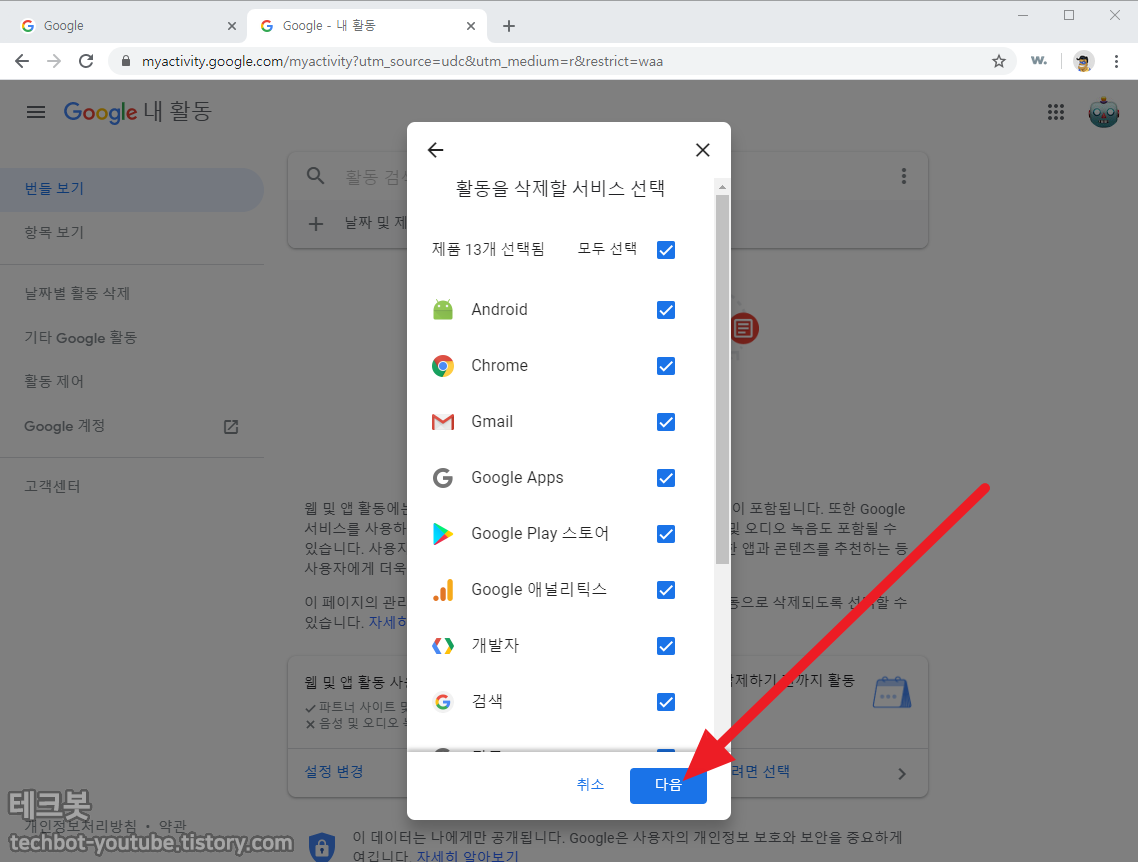Screen dimensions: 1138x862
Task: Uncheck the Google Play 스토어 checkbox
Action: tap(666, 534)
